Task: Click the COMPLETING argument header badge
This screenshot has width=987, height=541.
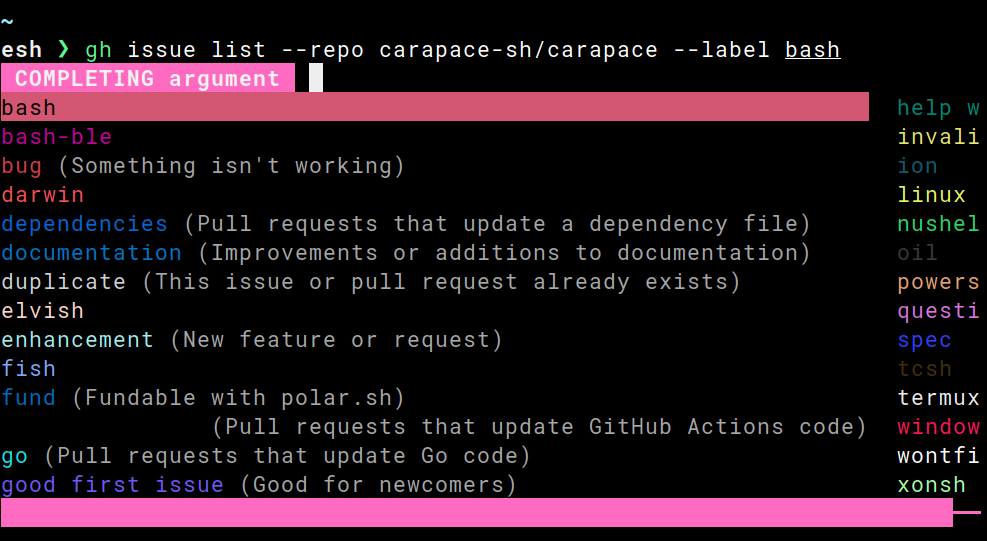Action: (x=147, y=78)
